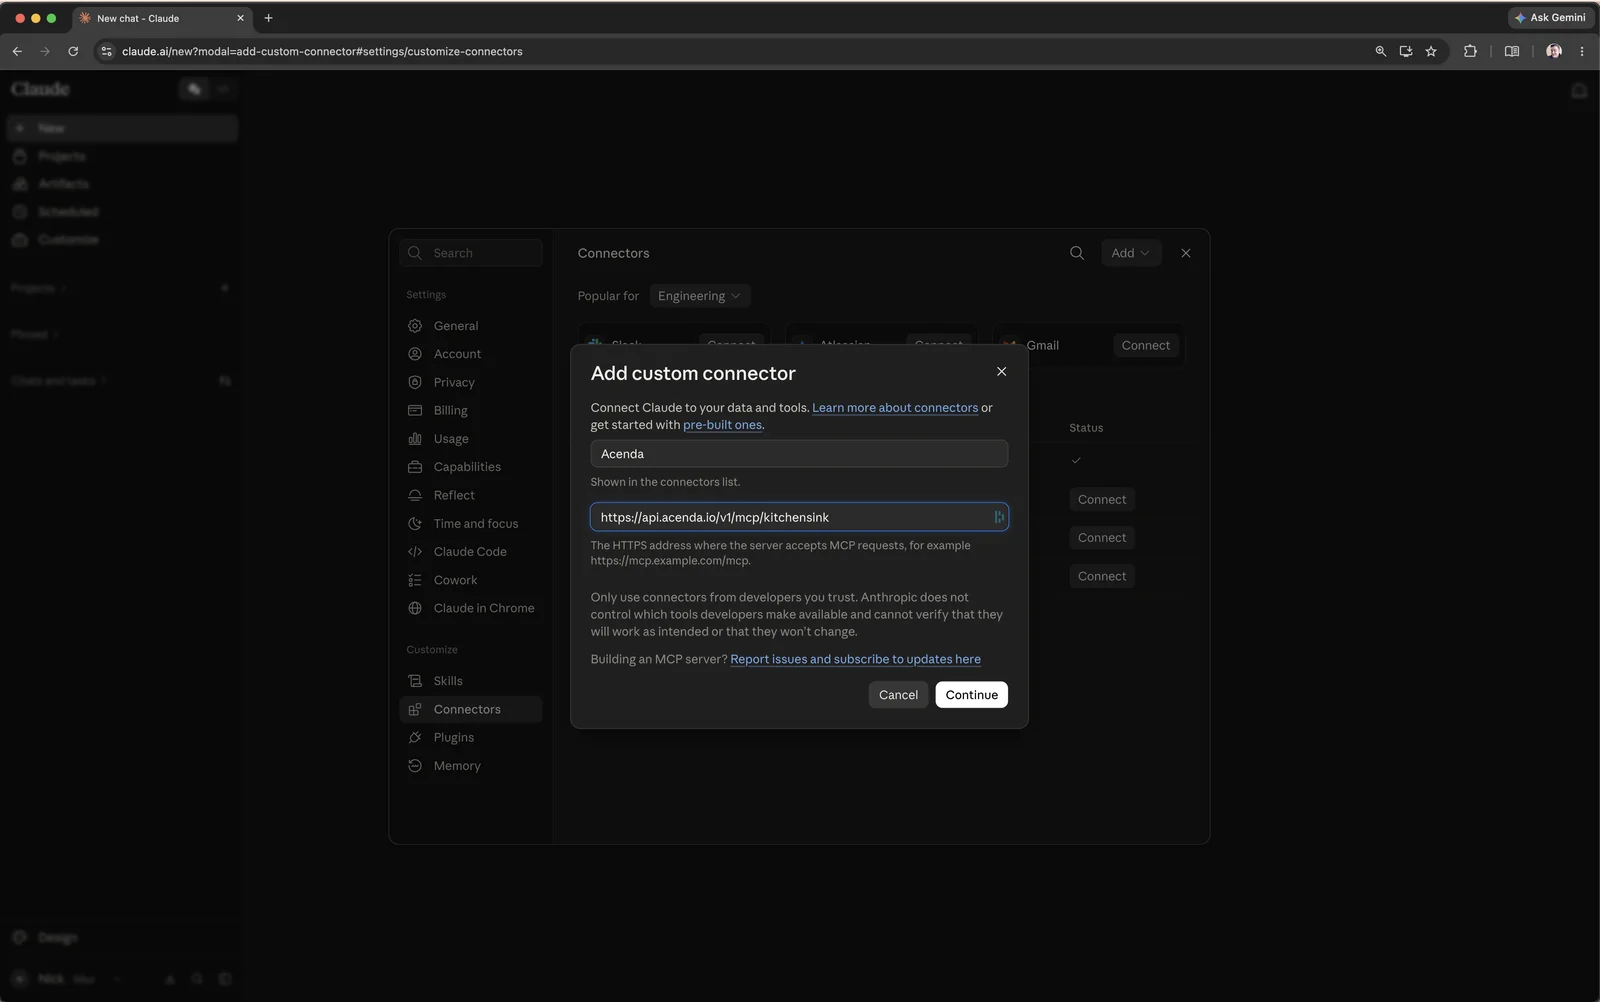Close the Add custom connector dialog
1600x1002 pixels.
1001,371
